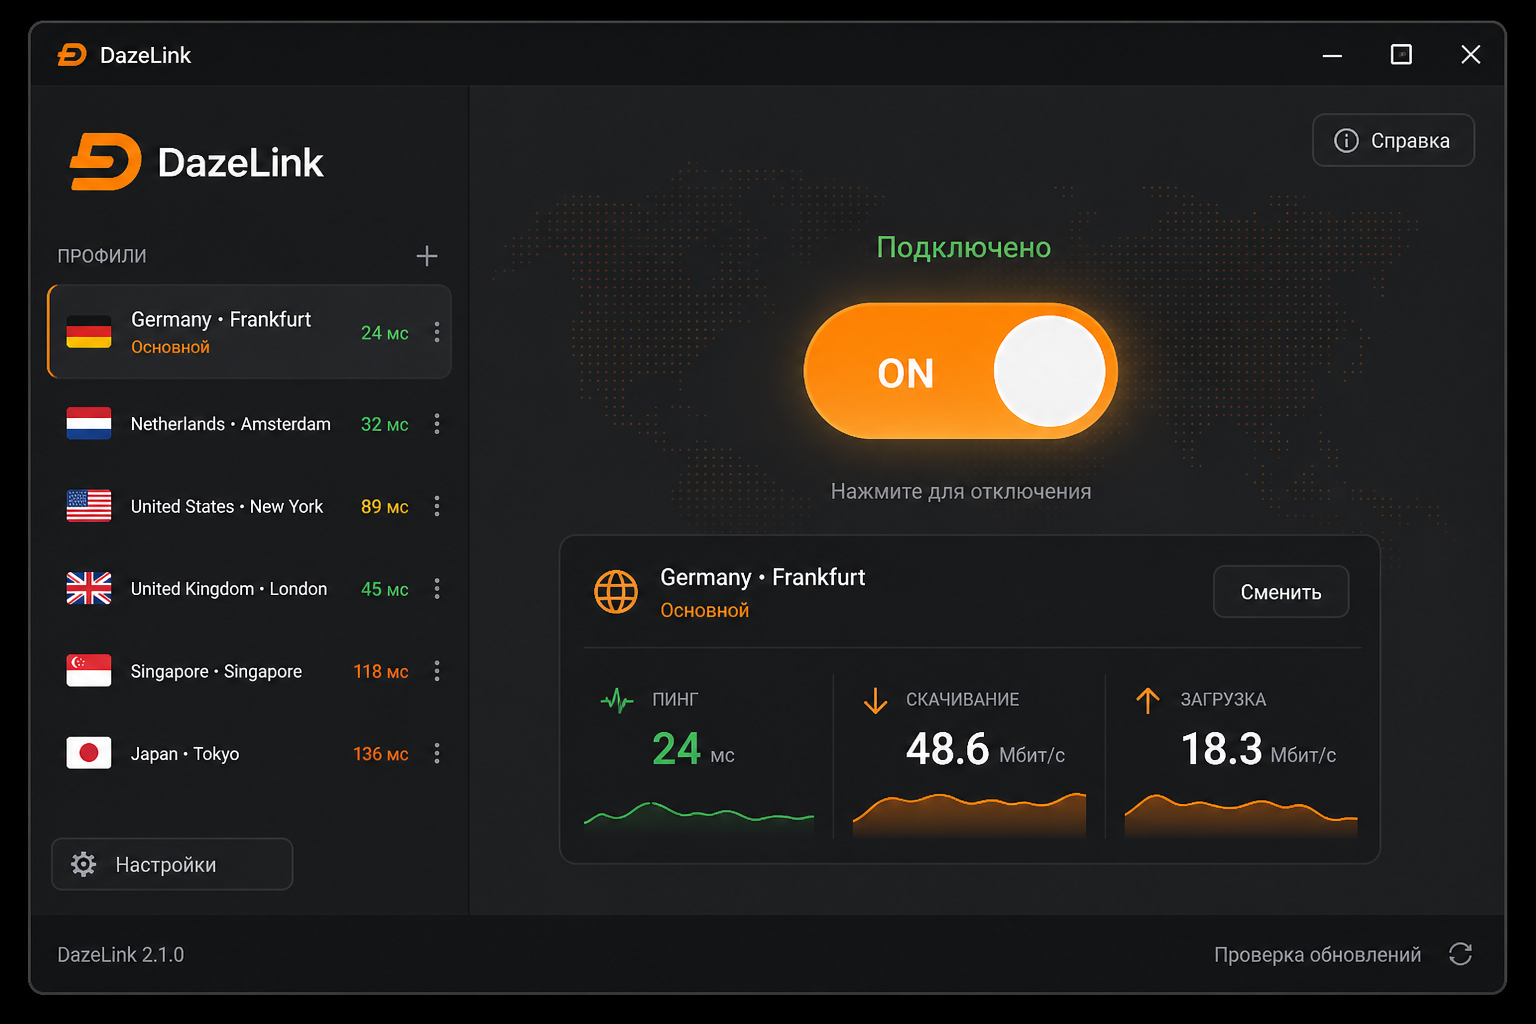Click the upload speed graph
This screenshot has width=1536, height=1024.
pos(1241,815)
